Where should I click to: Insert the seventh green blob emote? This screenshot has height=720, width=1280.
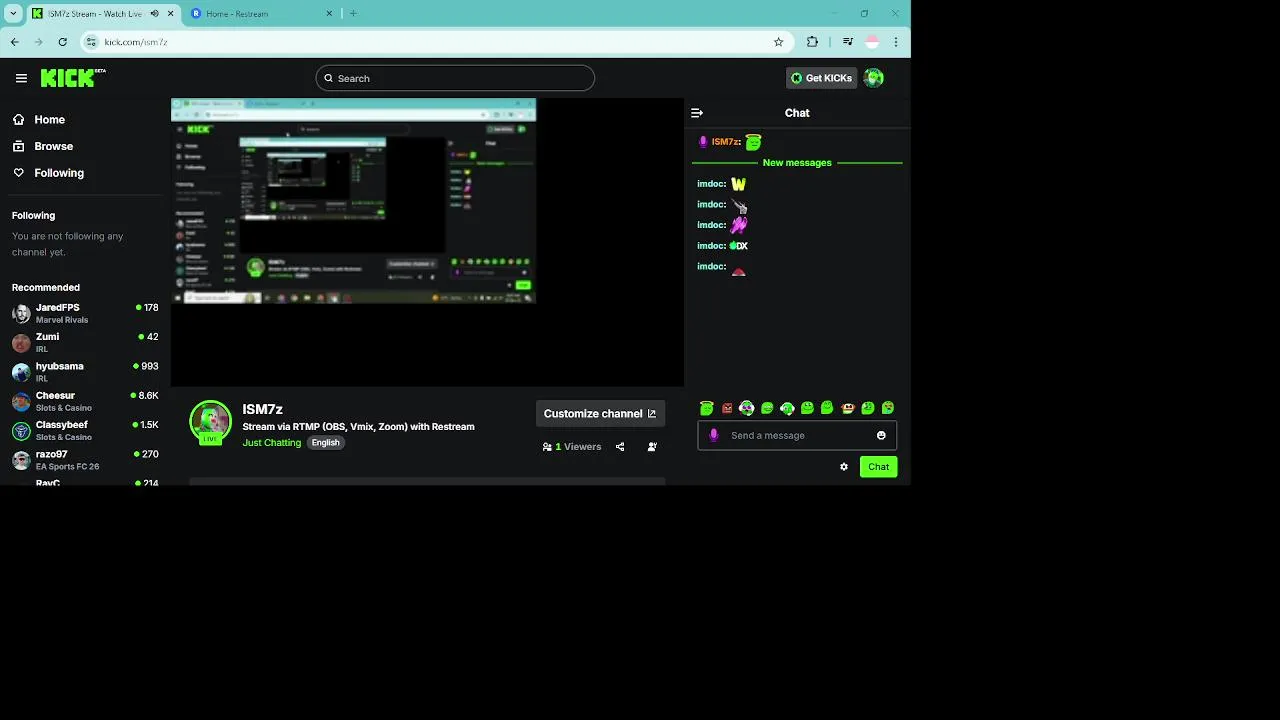tap(827, 408)
